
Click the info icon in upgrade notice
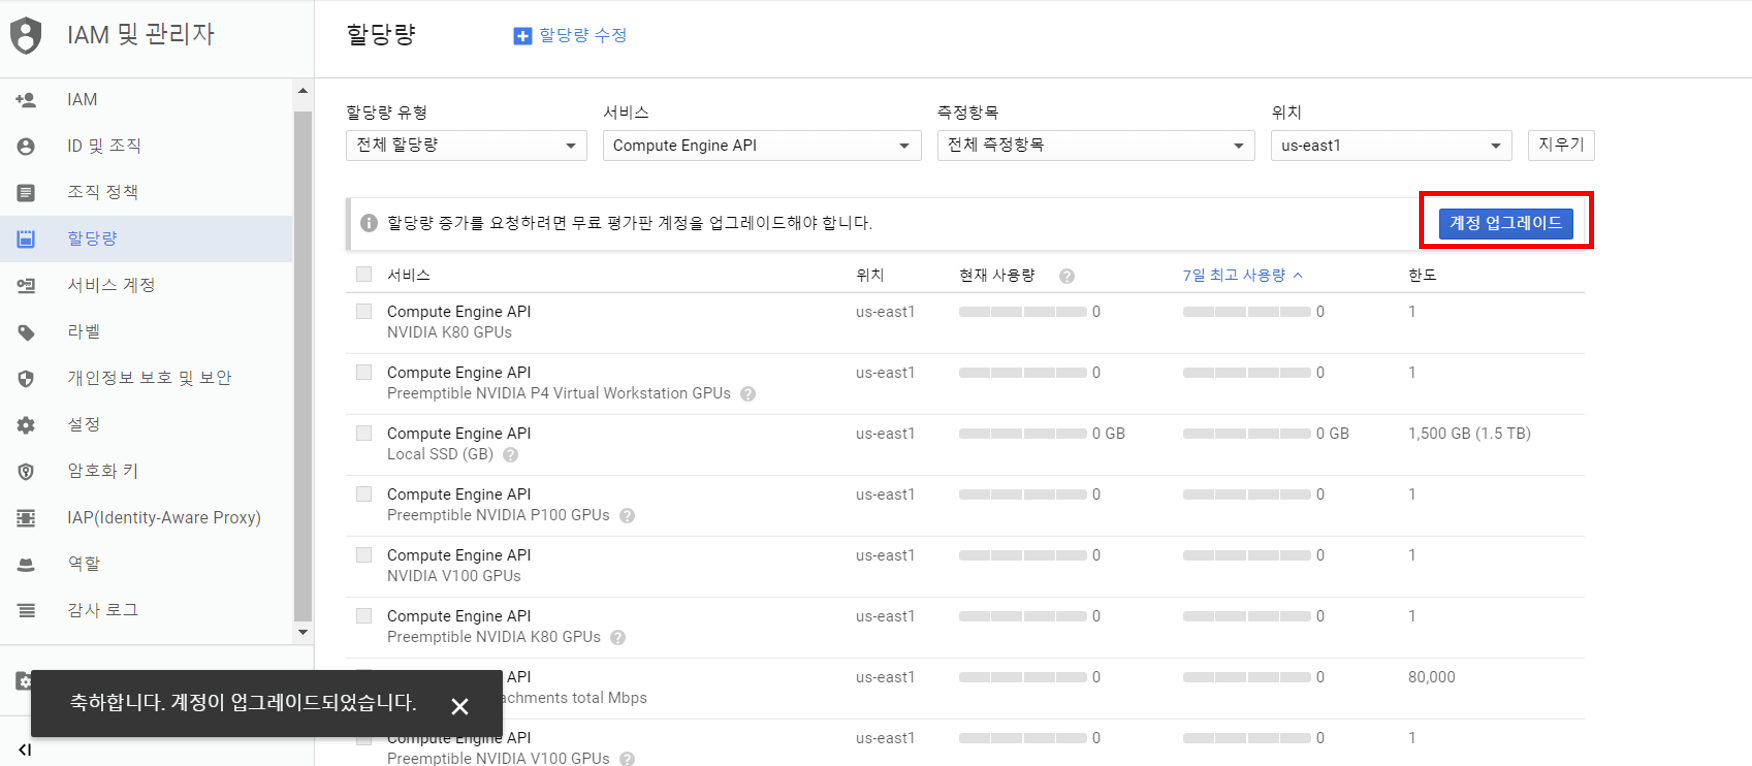point(369,223)
